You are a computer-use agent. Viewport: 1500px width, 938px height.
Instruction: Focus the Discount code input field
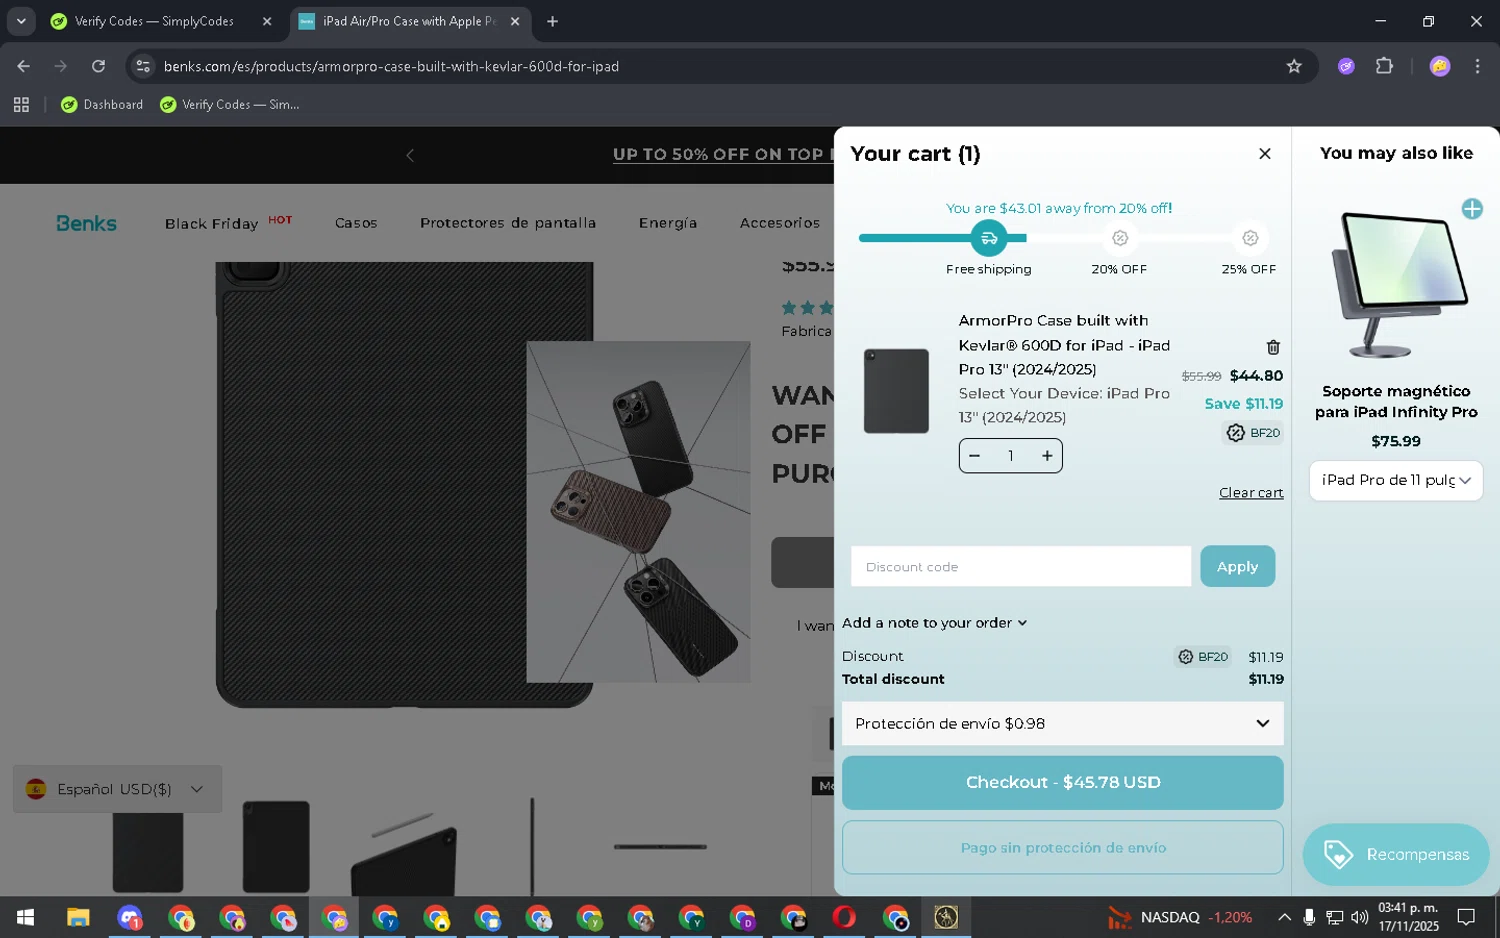pyautogui.click(x=1020, y=566)
